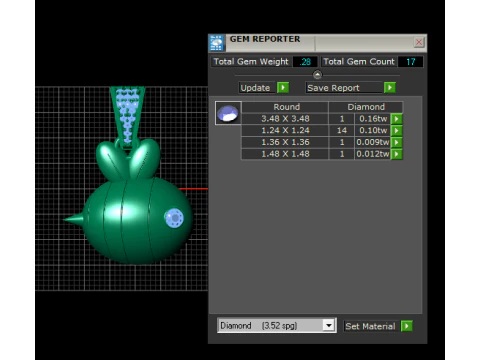Select the 1.36 X 1.36 size cell

pos(285,142)
